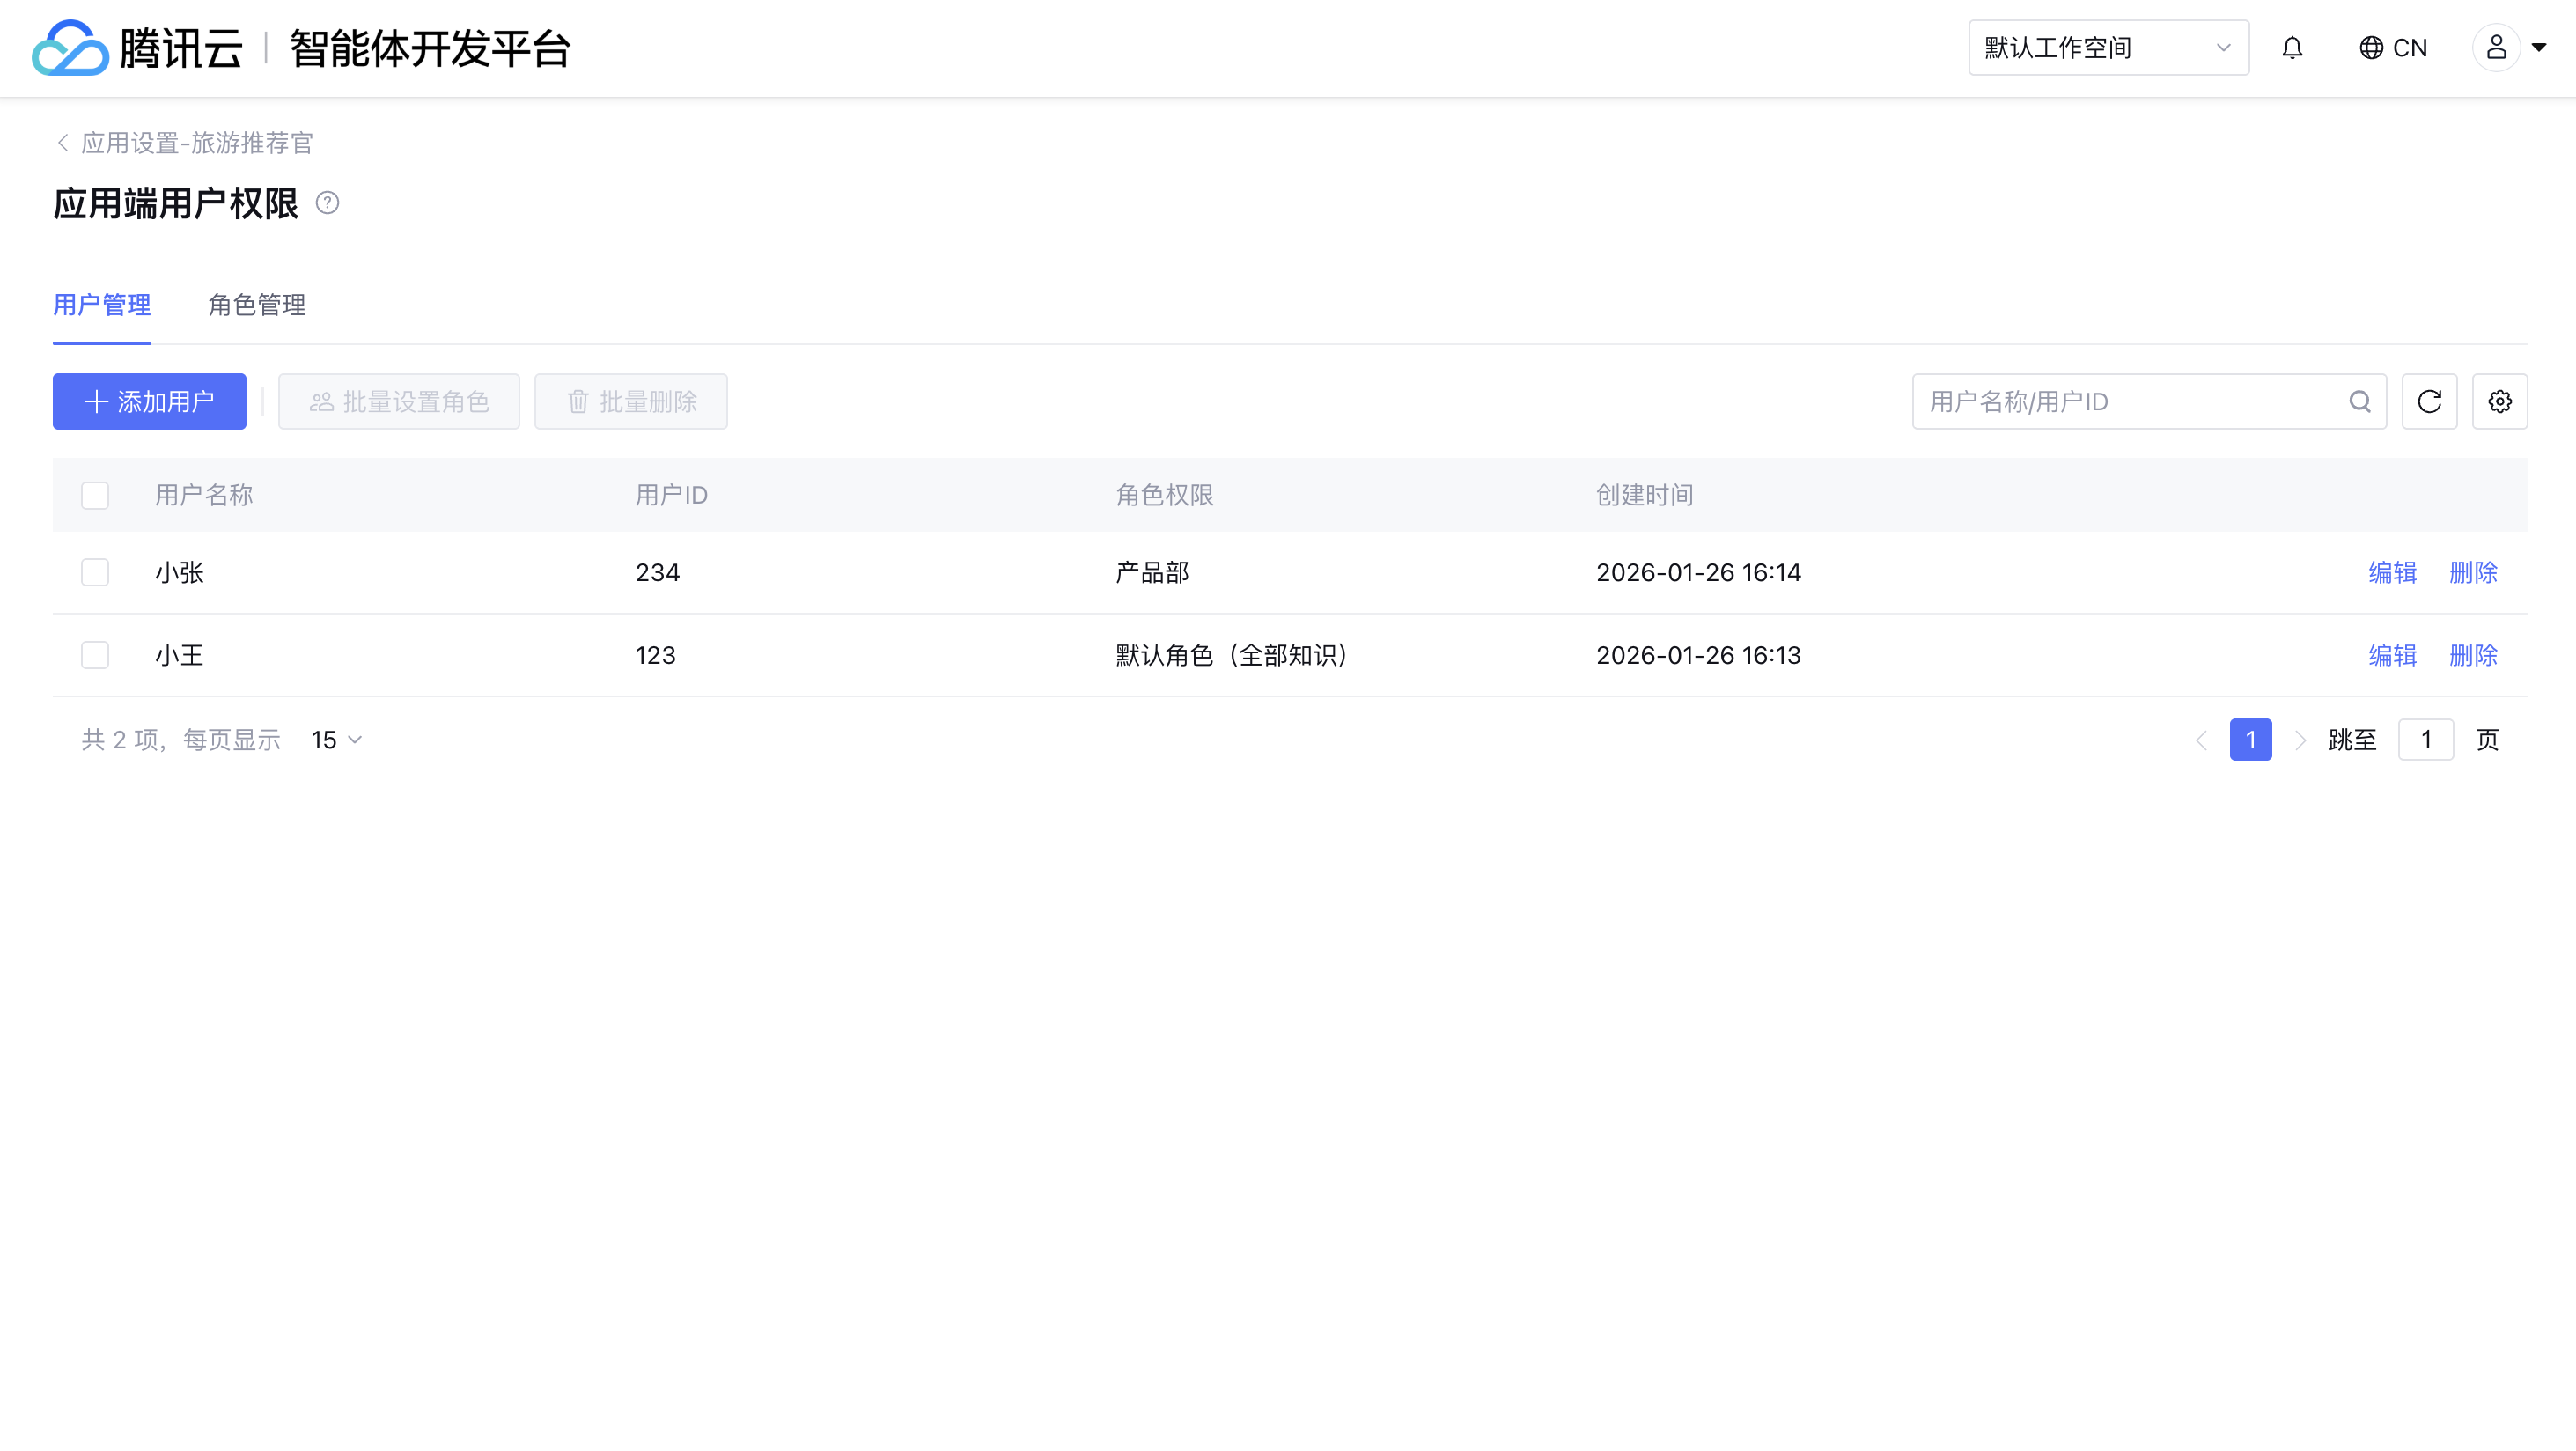Go back via breadcrumb arrow icon
Viewport: 2576px width, 1451px height.
pyautogui.click(x=63, y=143)
